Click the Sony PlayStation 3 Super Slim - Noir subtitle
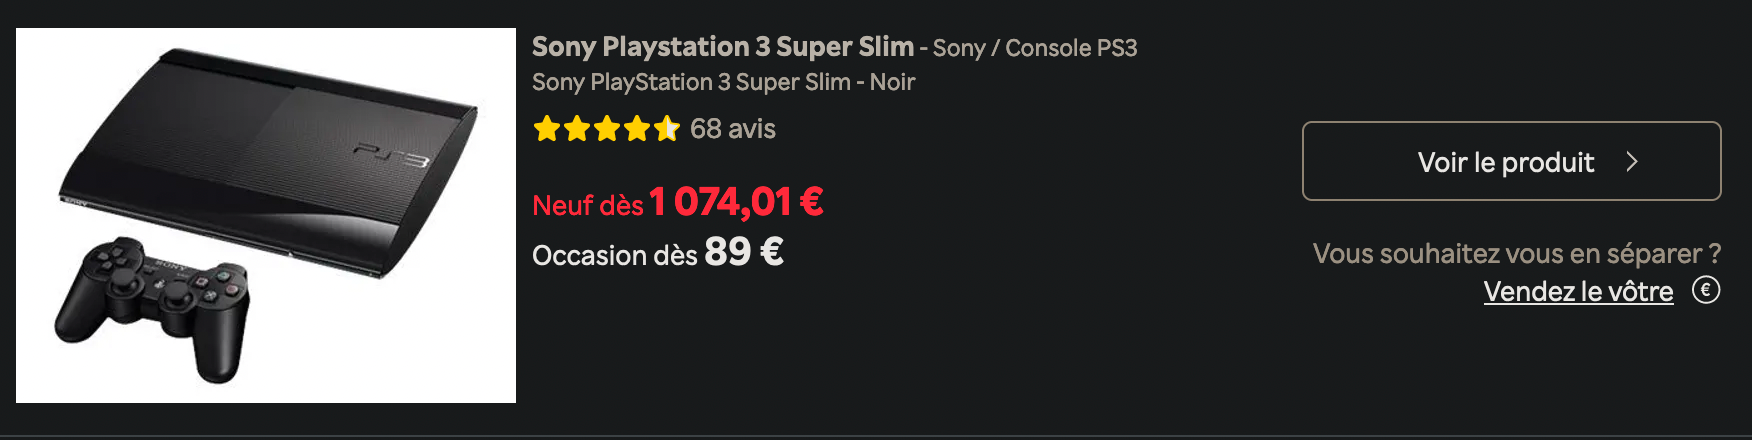The image size is (1752, 440). point(723,82)
